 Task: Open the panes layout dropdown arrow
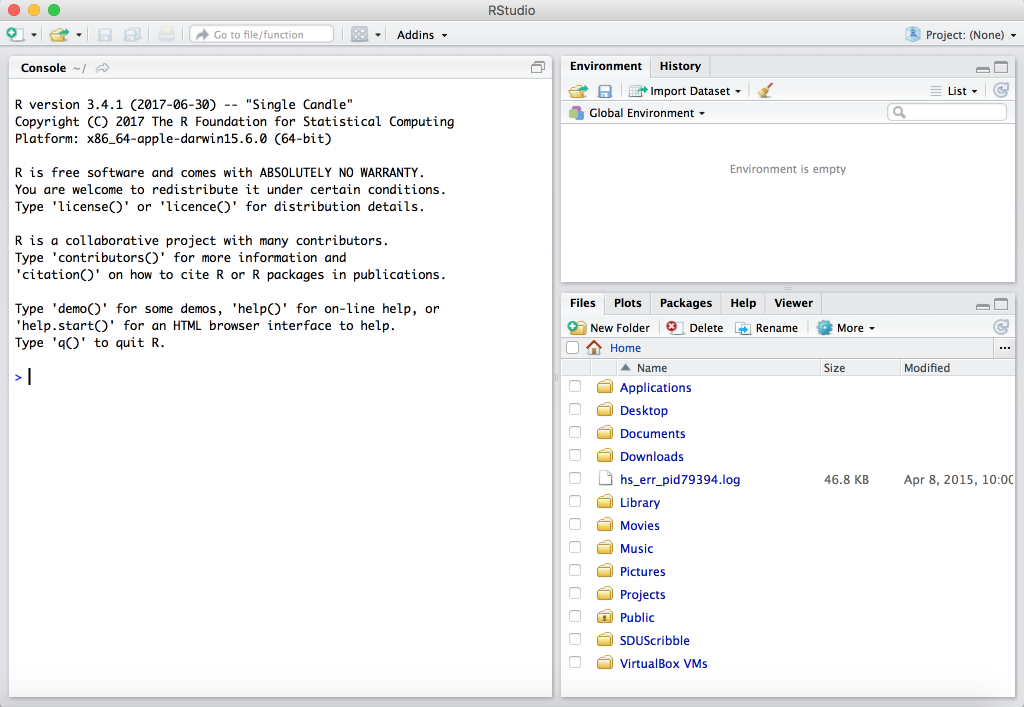coord(377,35)
